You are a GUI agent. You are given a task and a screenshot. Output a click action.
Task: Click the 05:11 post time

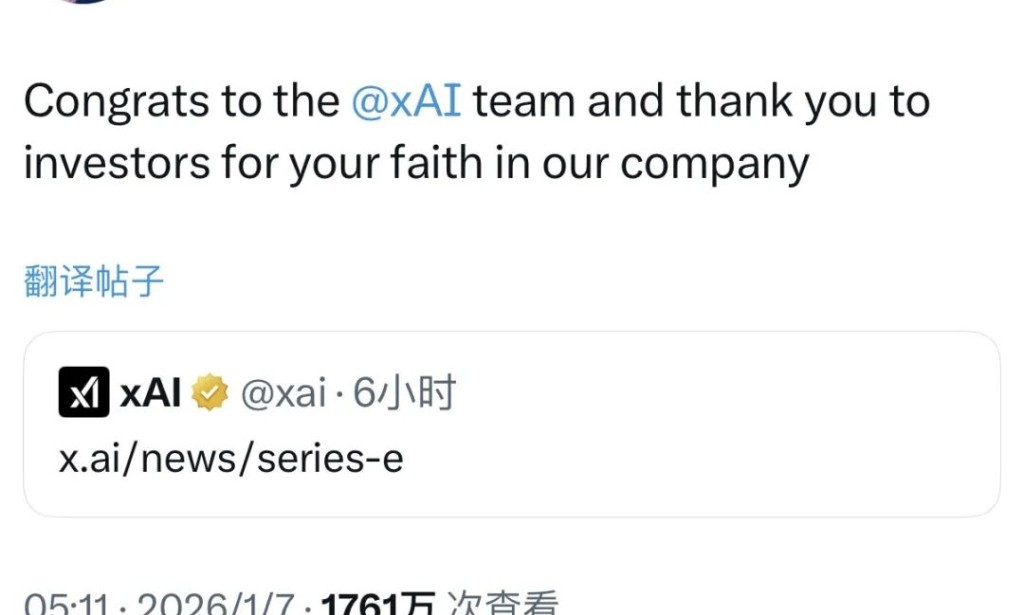tap(64, 603)
